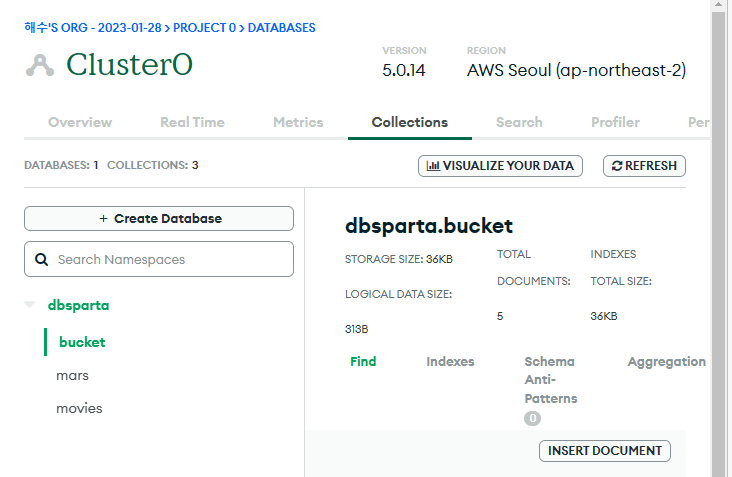732x477 pixels.
Task: Click the Schema Anti-Patterns zero badge
Action: pyautogui.click(x=532, y=418)
